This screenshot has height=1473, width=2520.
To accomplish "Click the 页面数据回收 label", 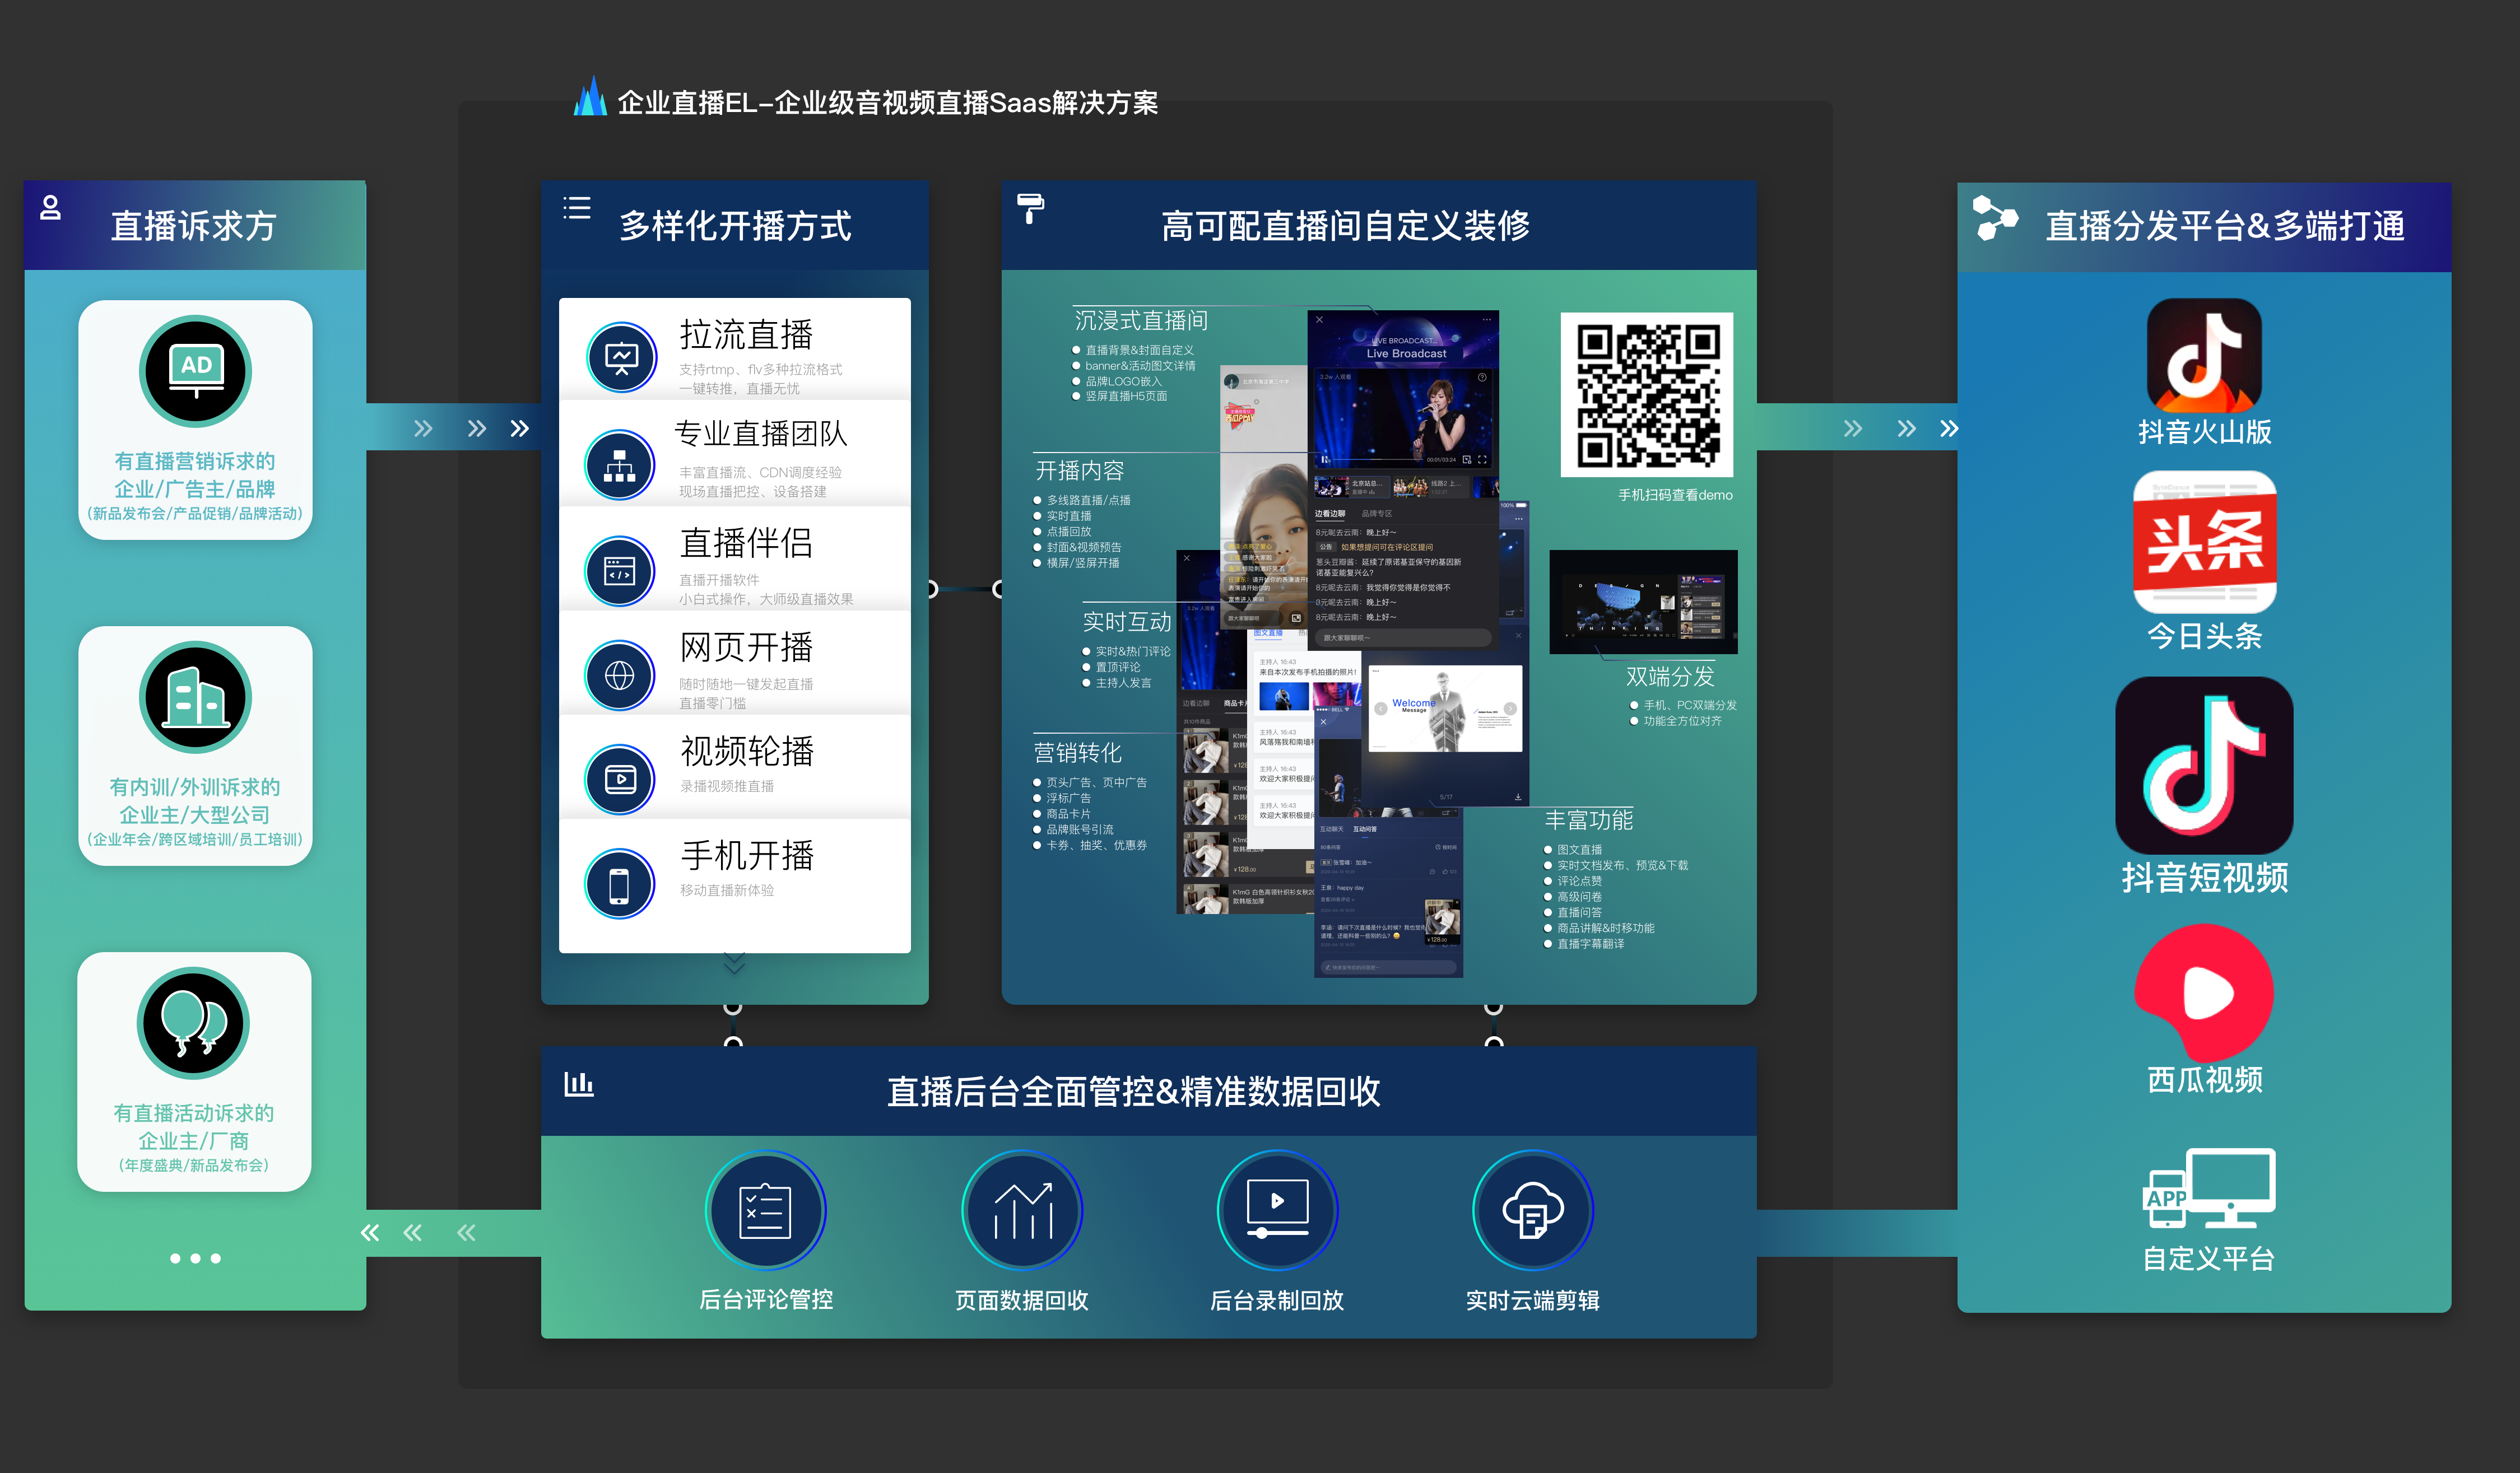I will (x=1021, y=1300).
